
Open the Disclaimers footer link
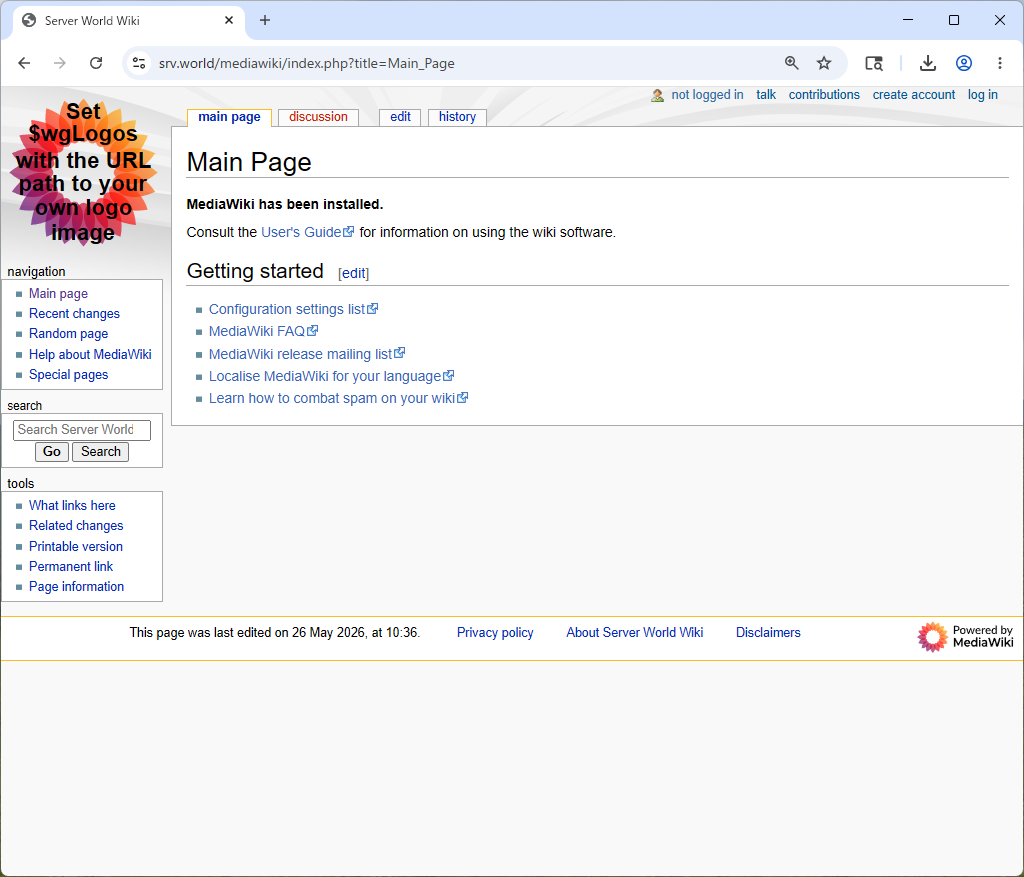768,633
